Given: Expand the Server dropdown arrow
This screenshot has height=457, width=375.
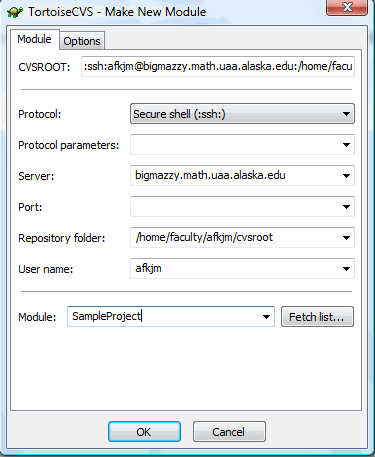Looking at the screenshot, I should tap(346, 176).
